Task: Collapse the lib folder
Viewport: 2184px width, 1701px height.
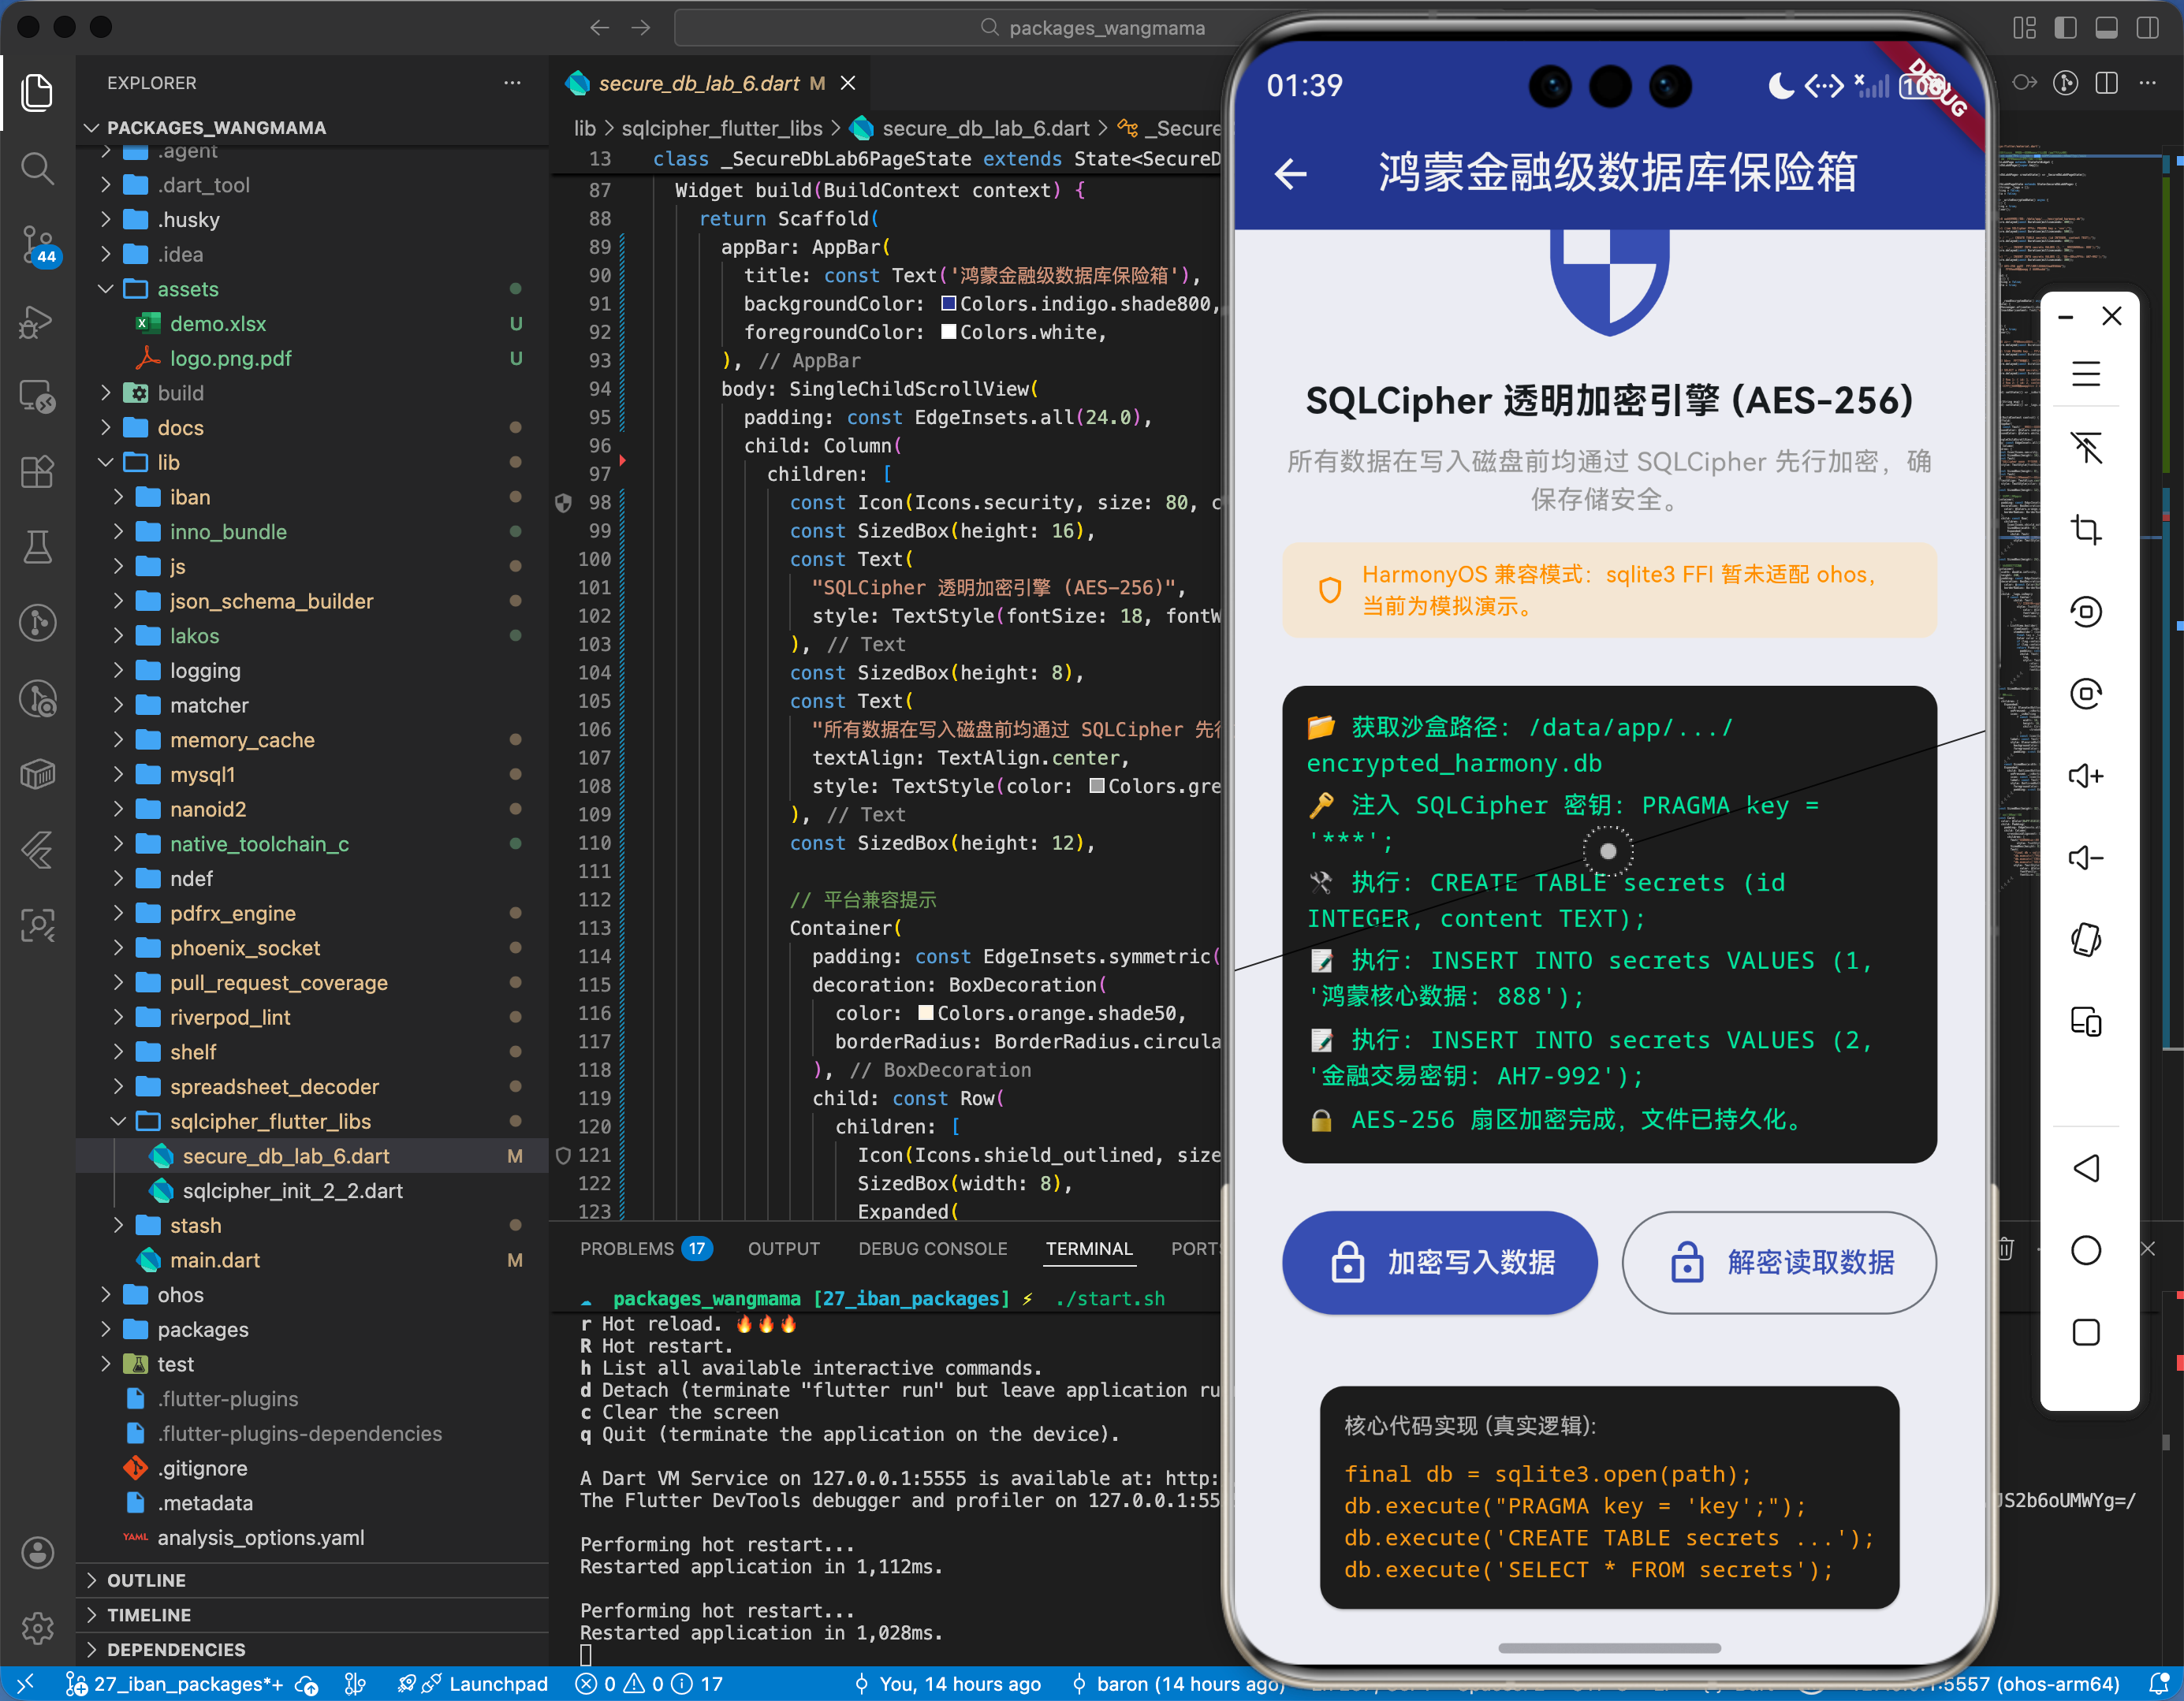Action: 105,462
